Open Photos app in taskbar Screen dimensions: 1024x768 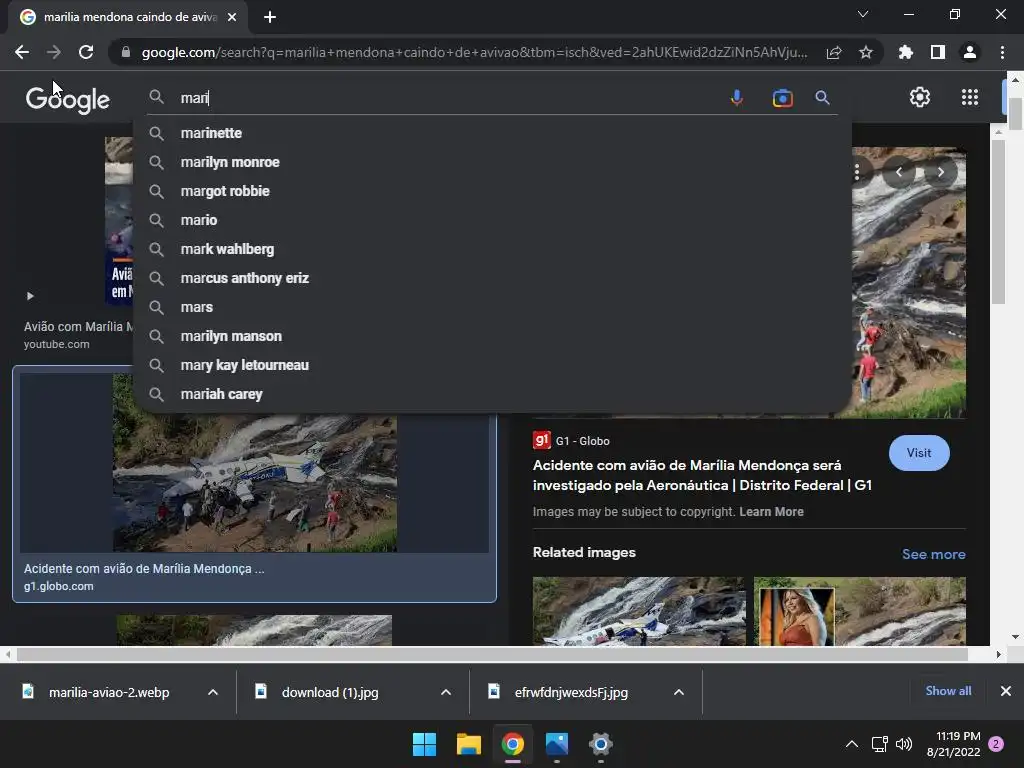pyautogui.click(x=556, y=744)
